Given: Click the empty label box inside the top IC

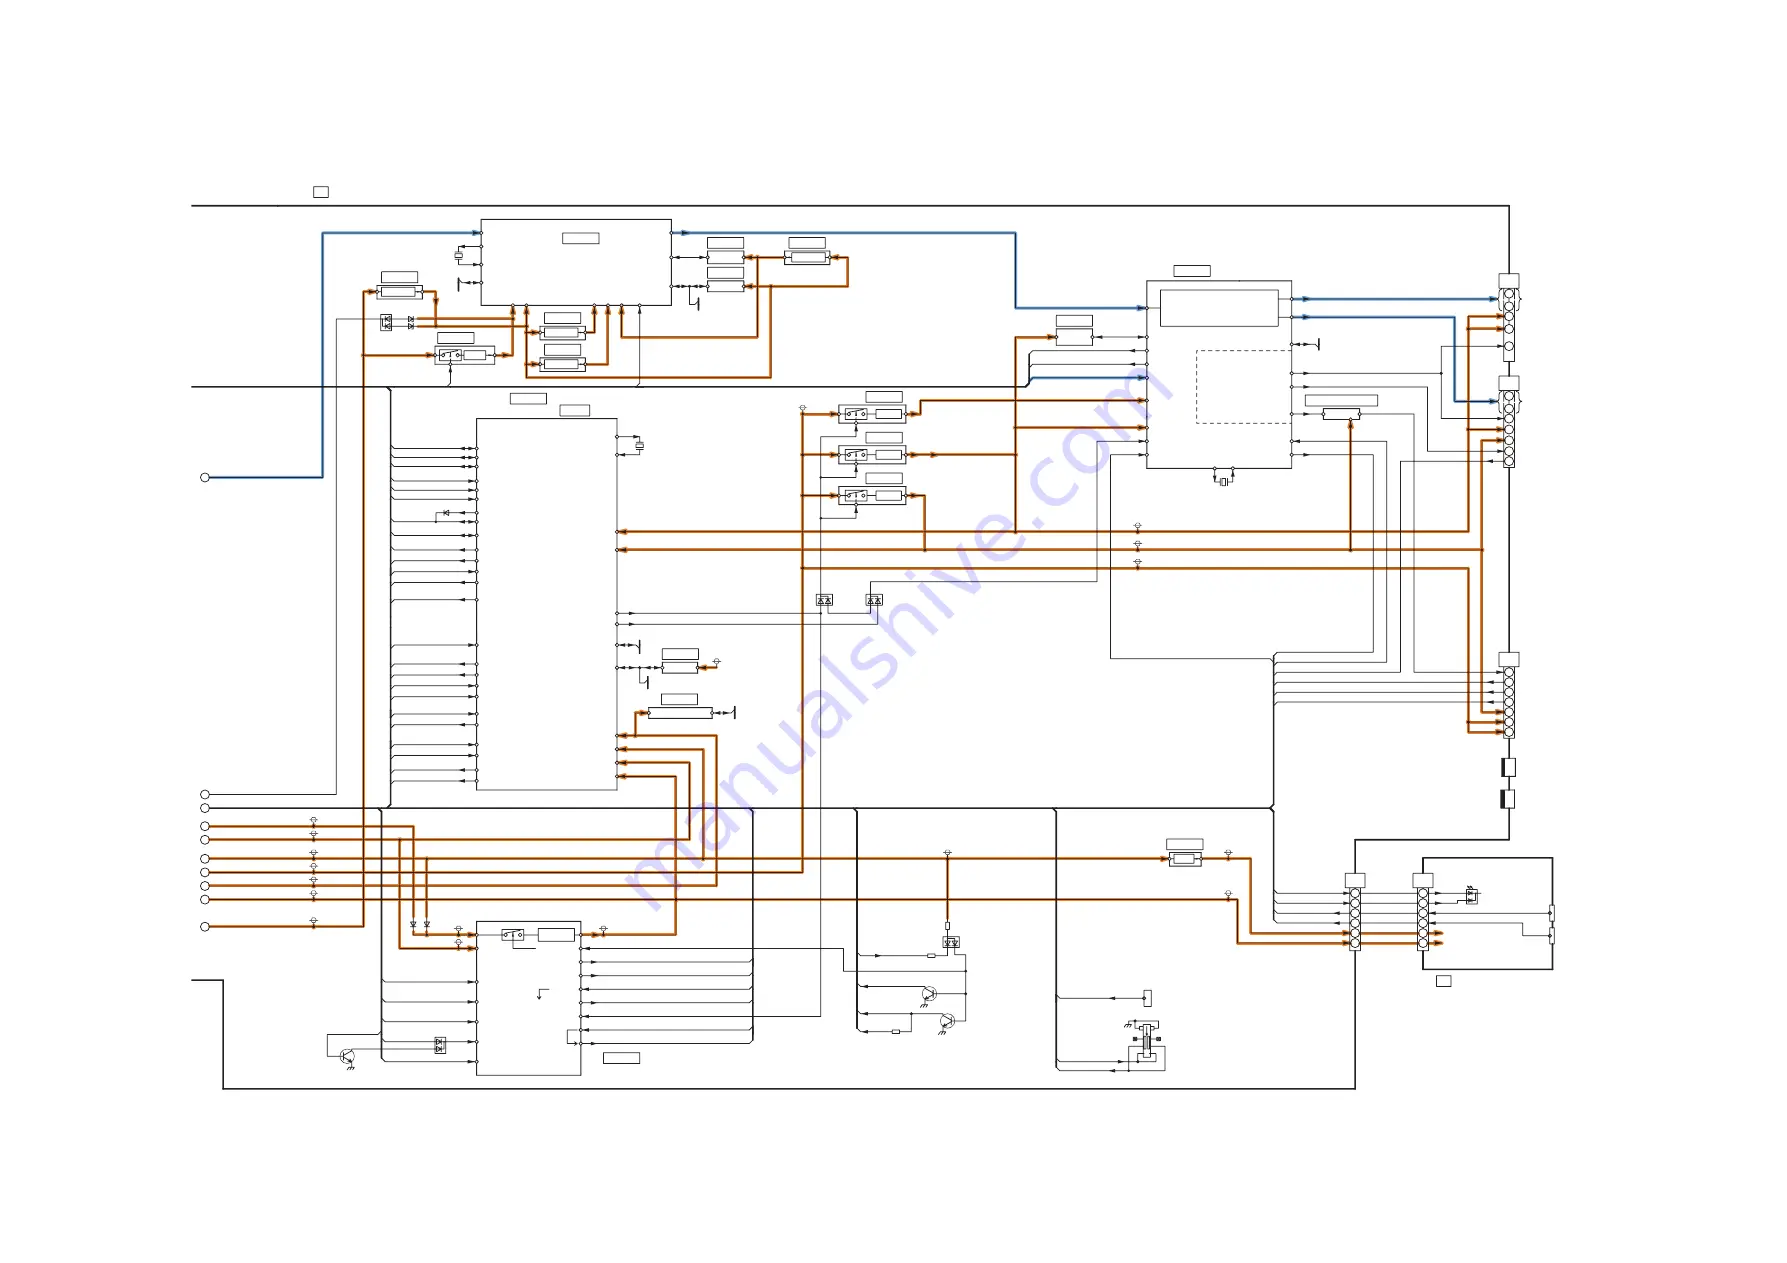Looking at the screenshot, I should click(581, 238).
